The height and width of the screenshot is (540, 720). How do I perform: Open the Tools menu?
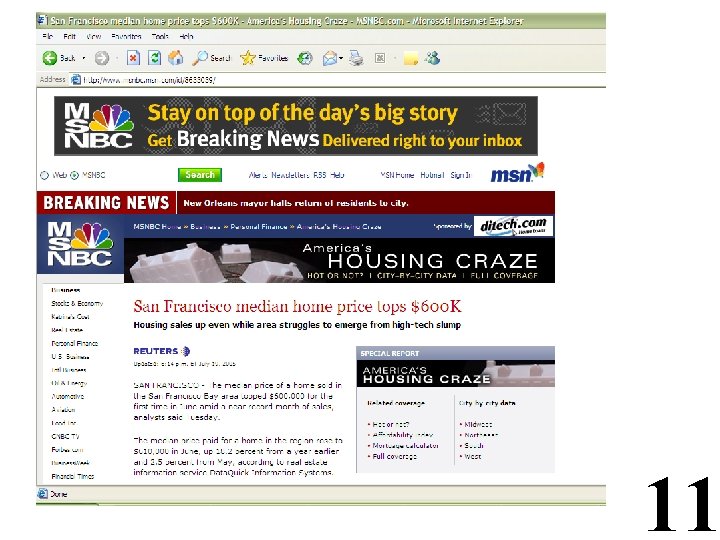160,36
